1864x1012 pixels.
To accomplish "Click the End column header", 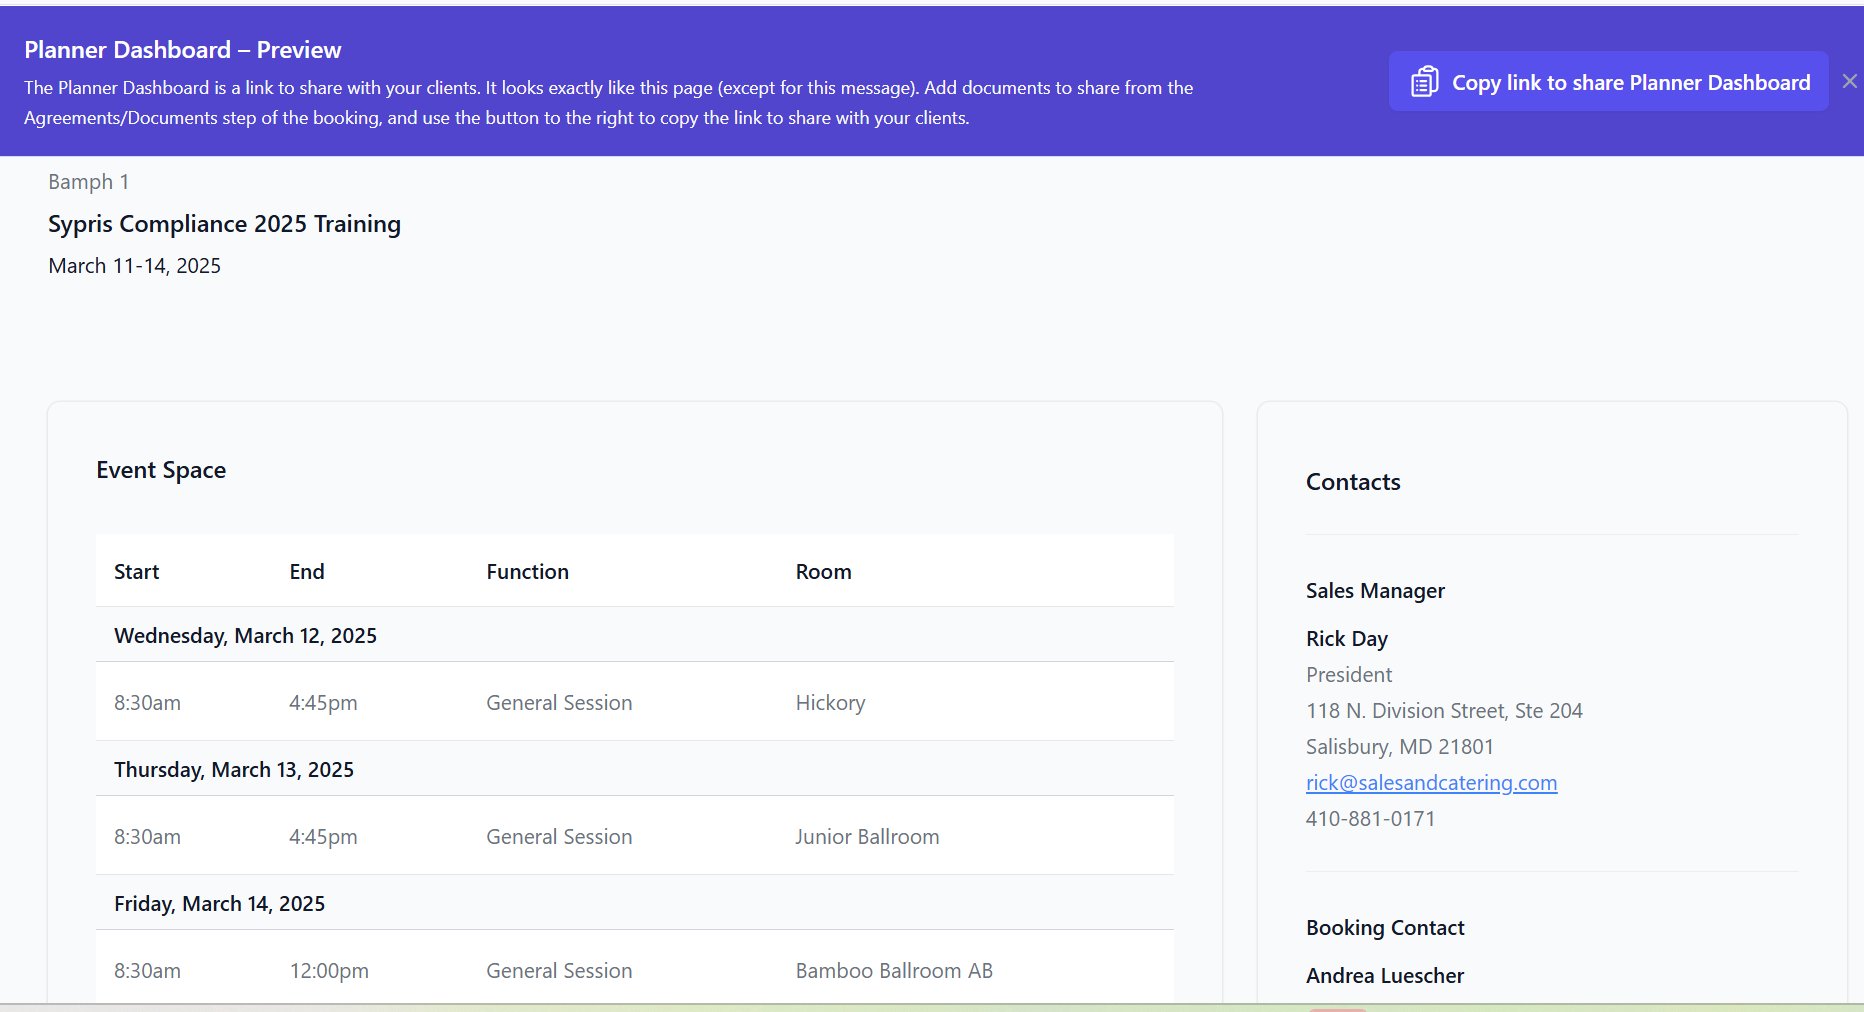I will (x=307, y=572).
